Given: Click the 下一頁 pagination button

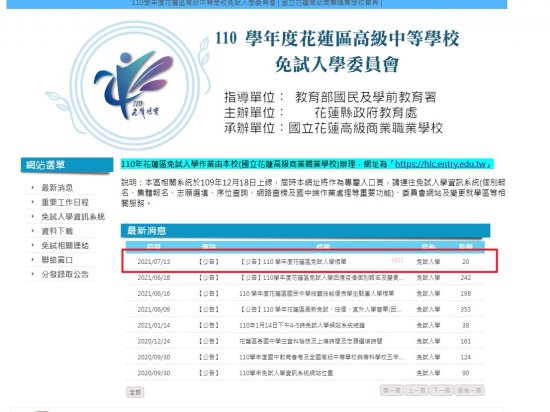Looking at the screenshot, I should point(442,390).
